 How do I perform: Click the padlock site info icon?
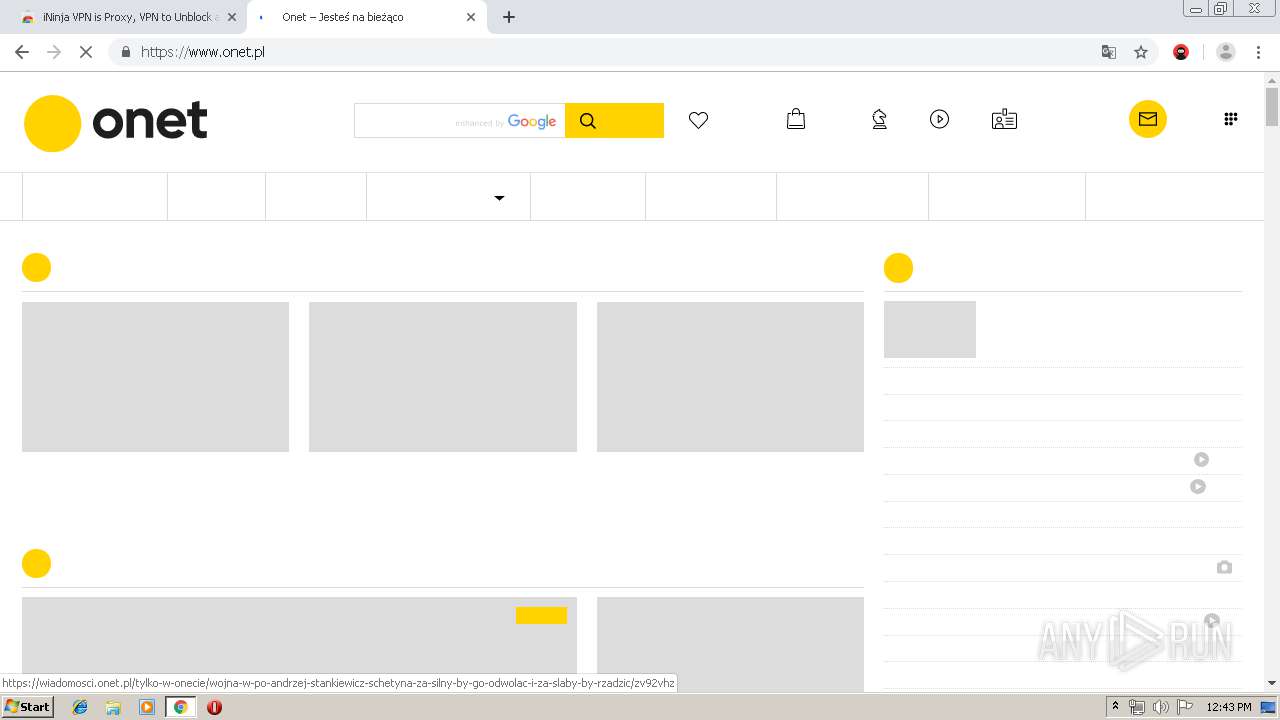(x=125, y=52)
